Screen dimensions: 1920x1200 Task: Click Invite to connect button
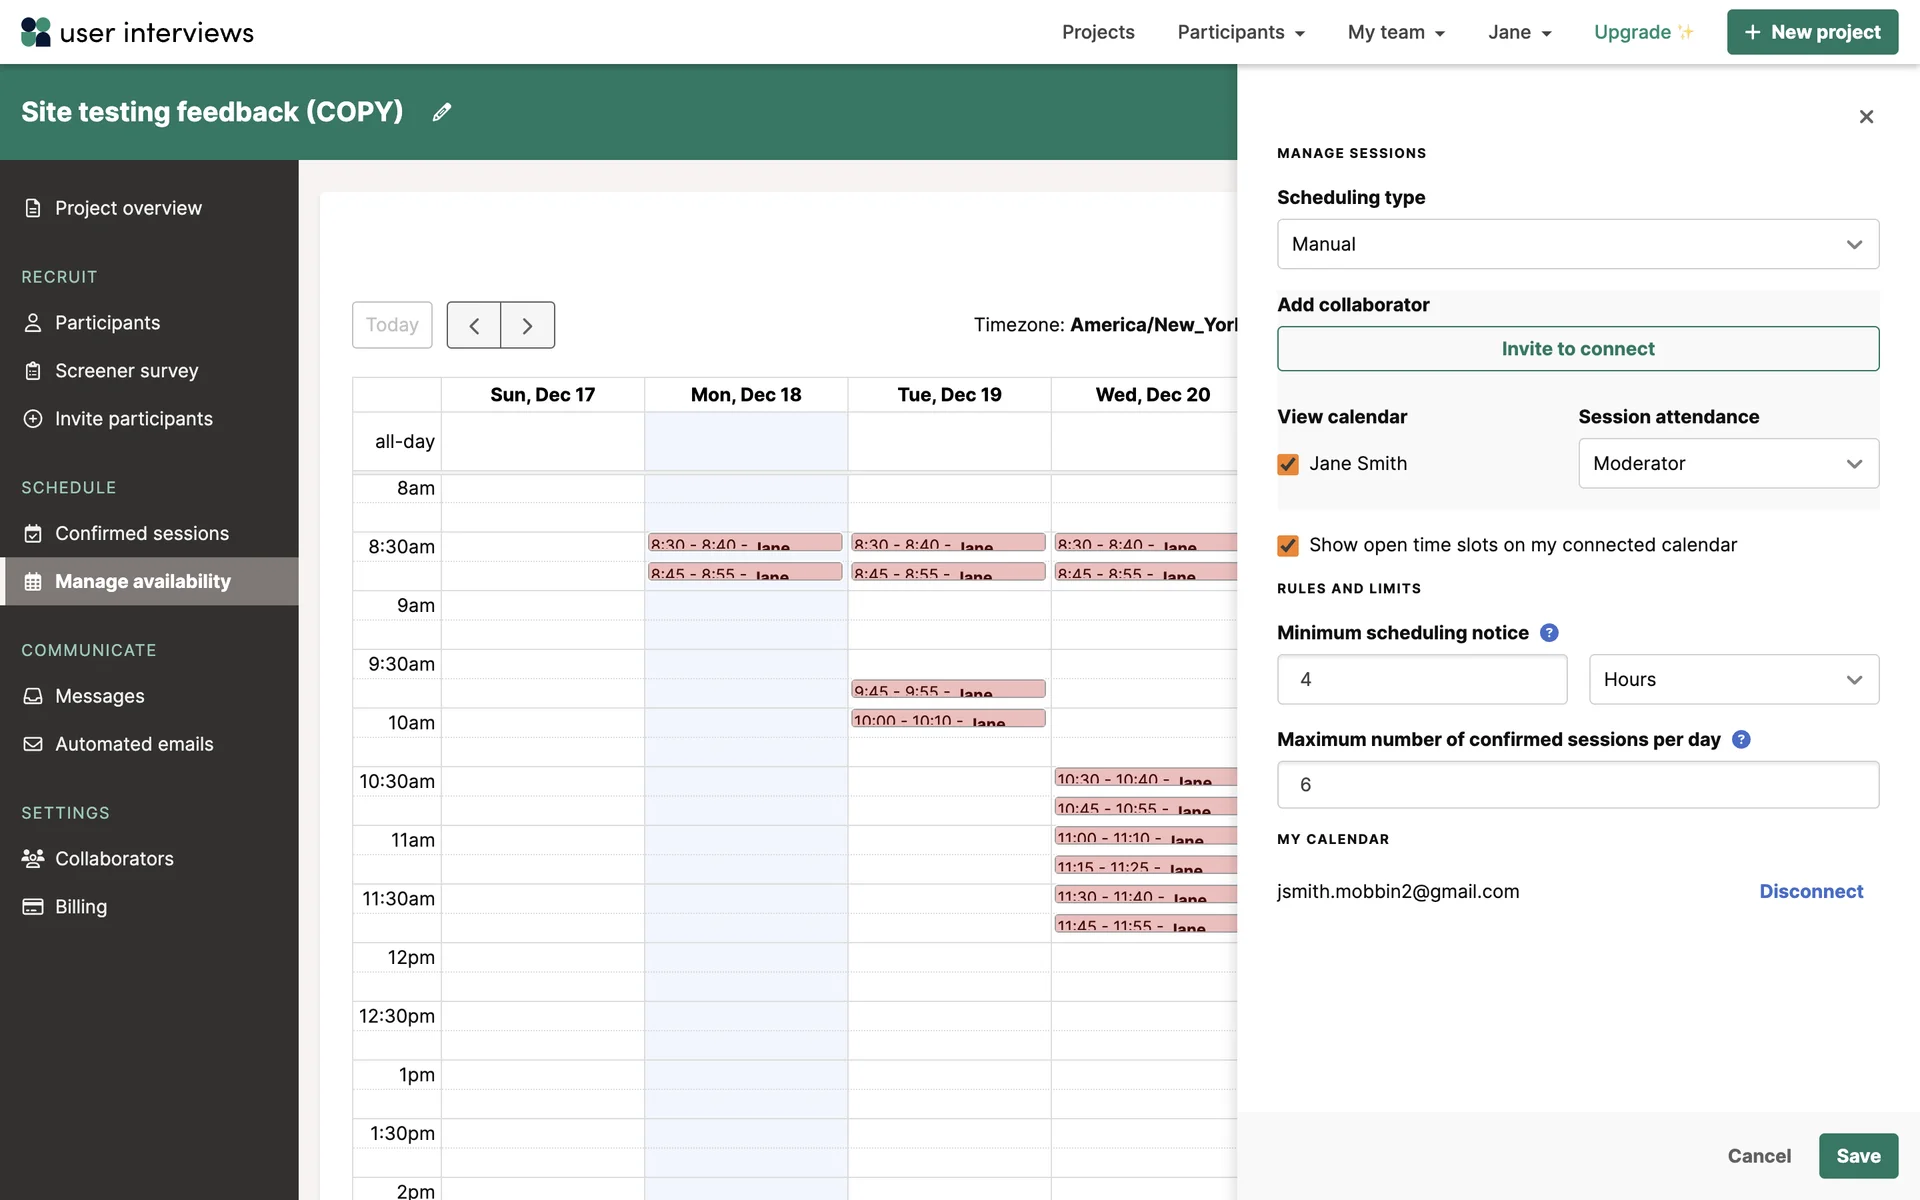(x=1577, y=349)
